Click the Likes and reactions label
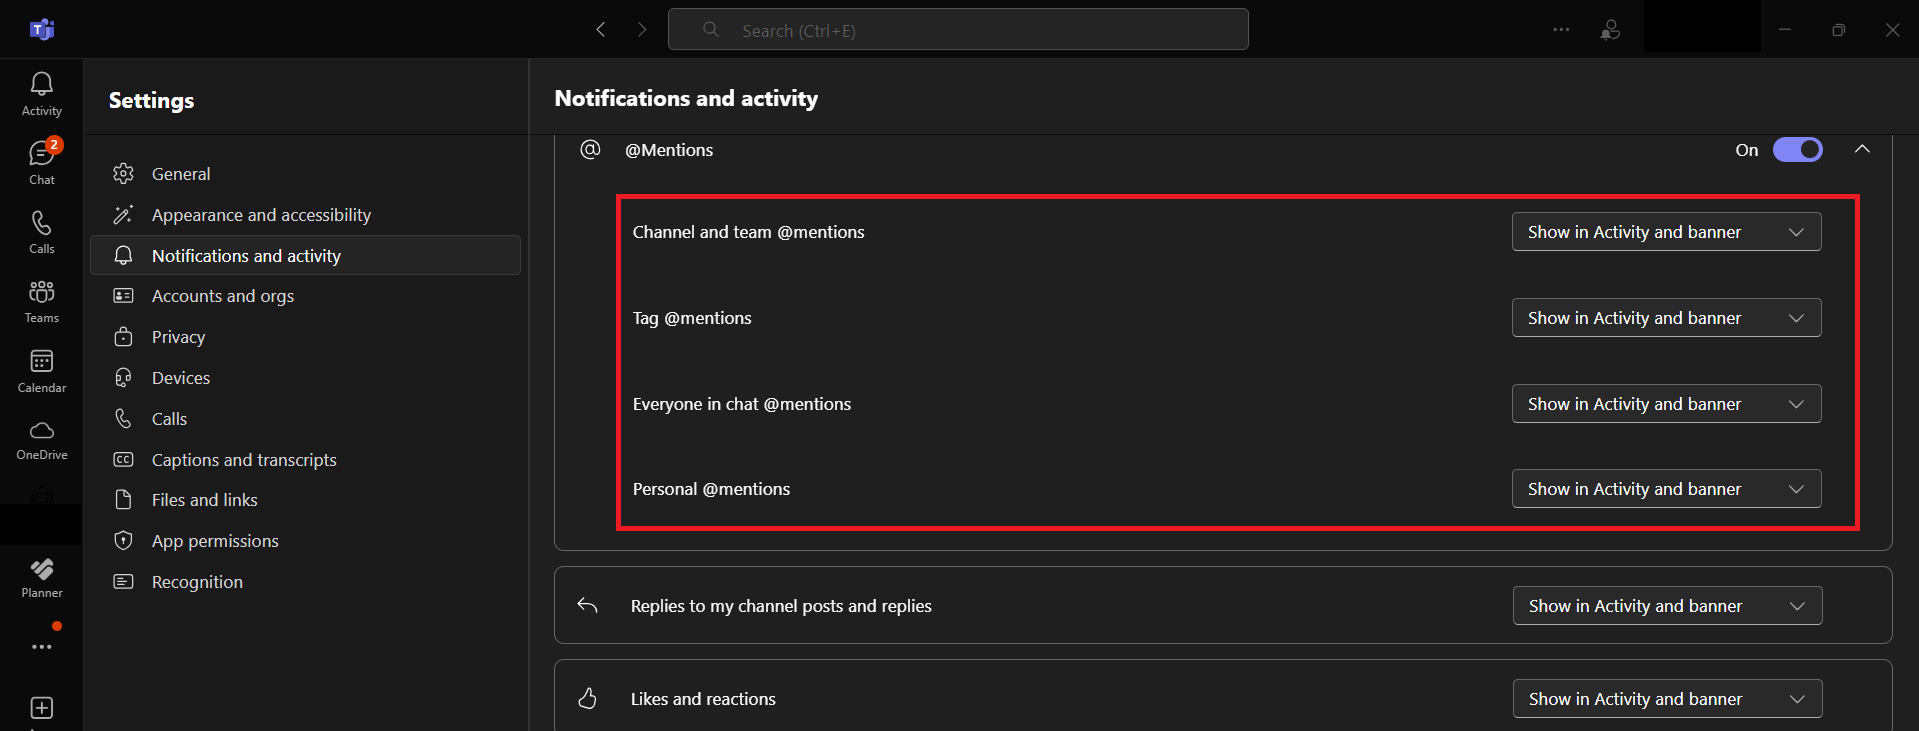 pyautogui.click(x=703, y=698)
